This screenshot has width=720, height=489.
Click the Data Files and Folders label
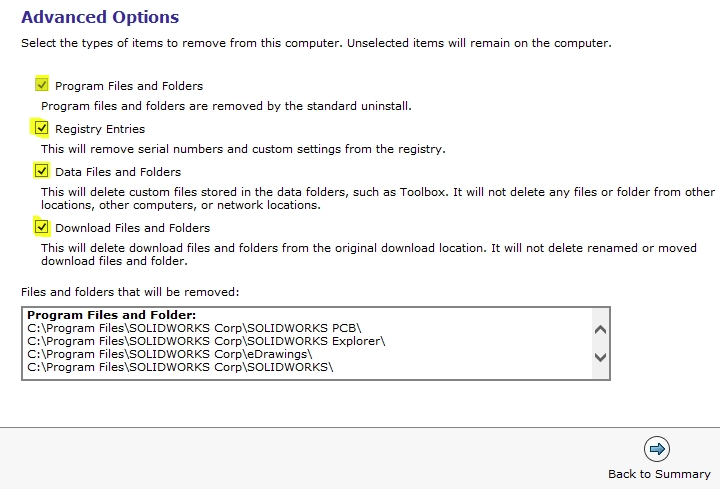118,172
